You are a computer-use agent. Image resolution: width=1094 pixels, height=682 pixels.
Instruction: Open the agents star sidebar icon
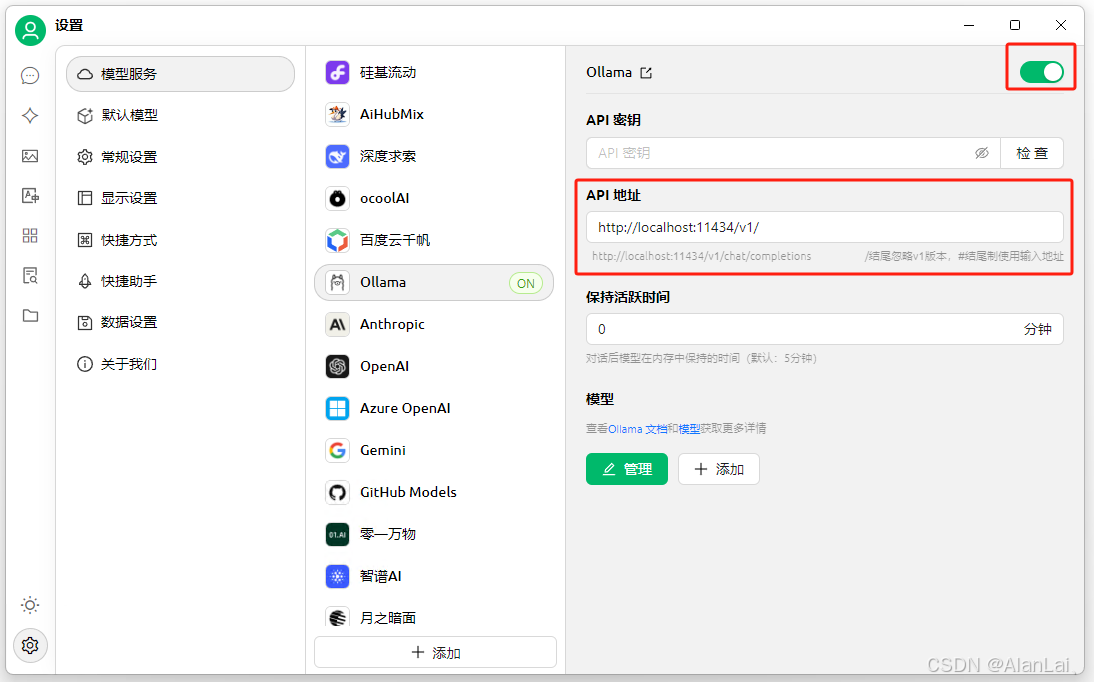(30, 115)
